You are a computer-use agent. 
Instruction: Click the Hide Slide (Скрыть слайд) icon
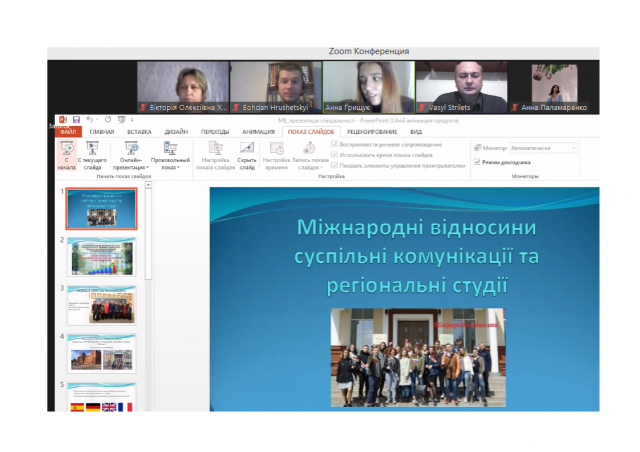coord(246,148)
